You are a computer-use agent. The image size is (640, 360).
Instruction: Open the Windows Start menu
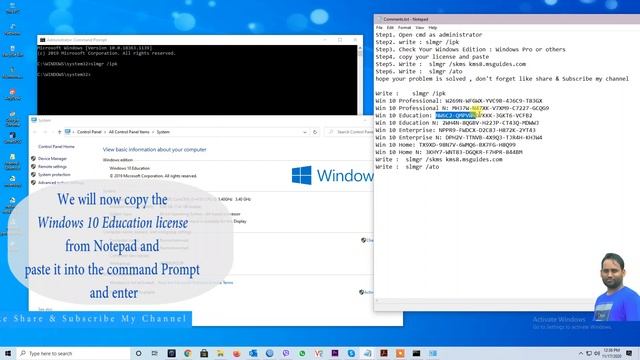8,353
